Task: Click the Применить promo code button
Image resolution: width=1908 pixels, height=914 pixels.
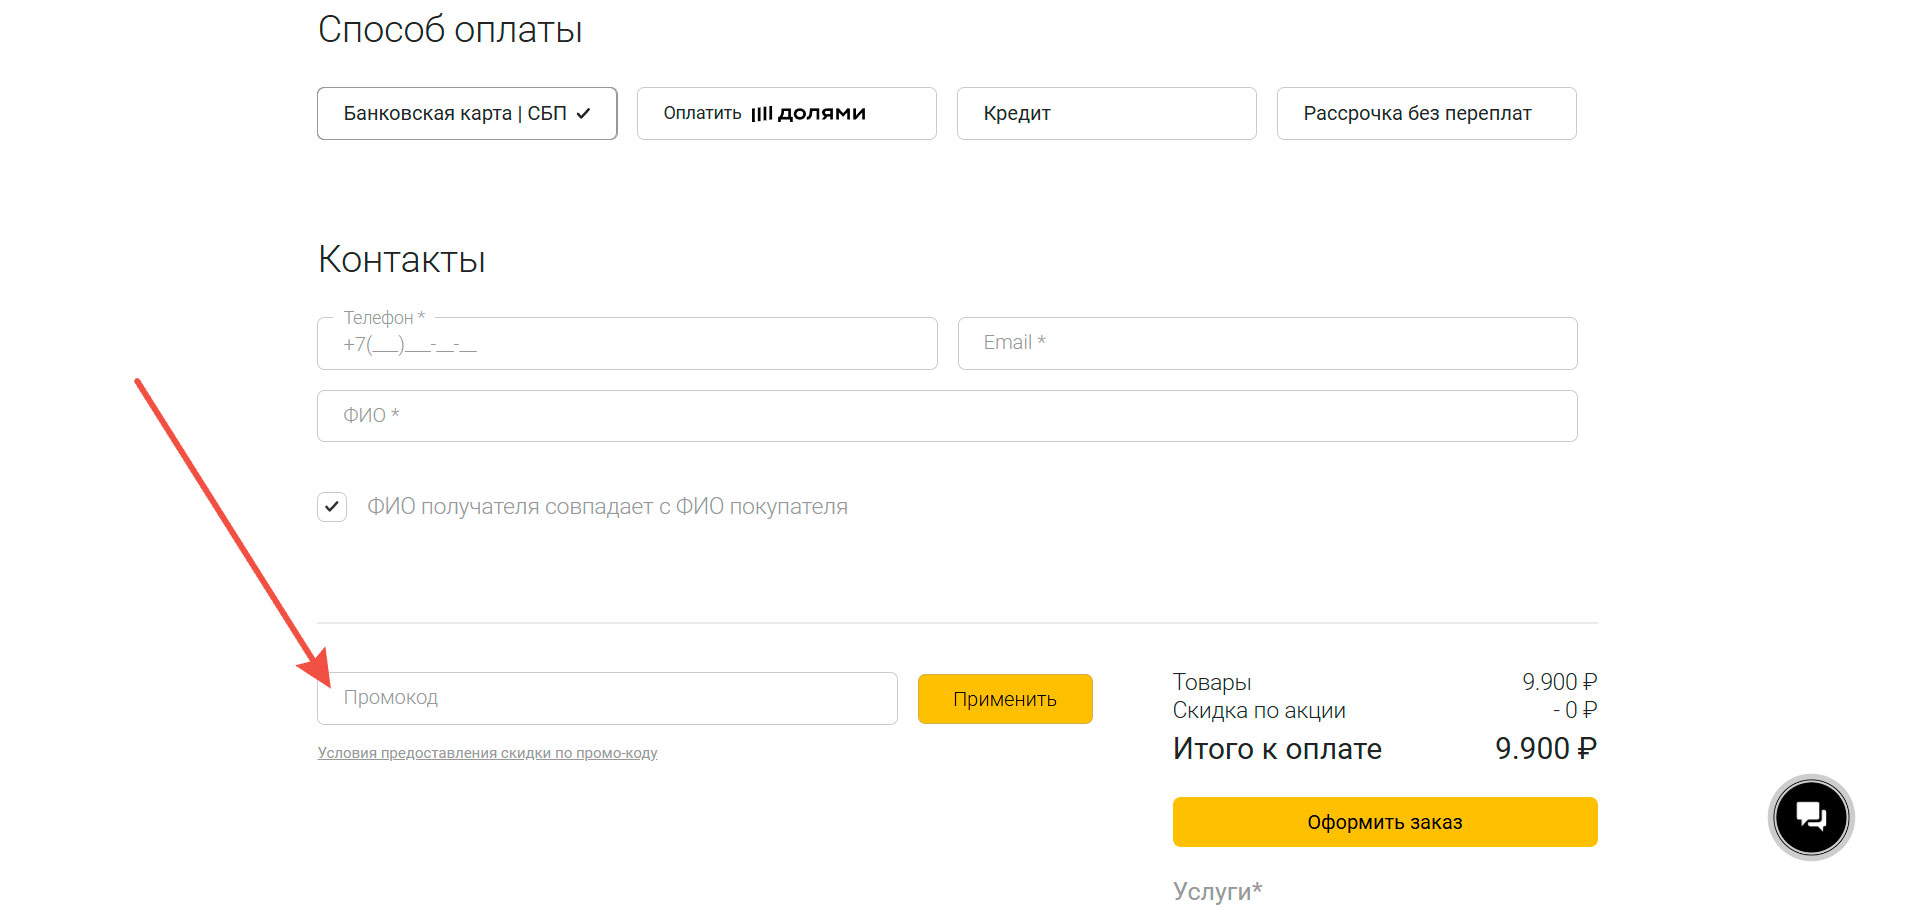Action: coord(1005,699)
